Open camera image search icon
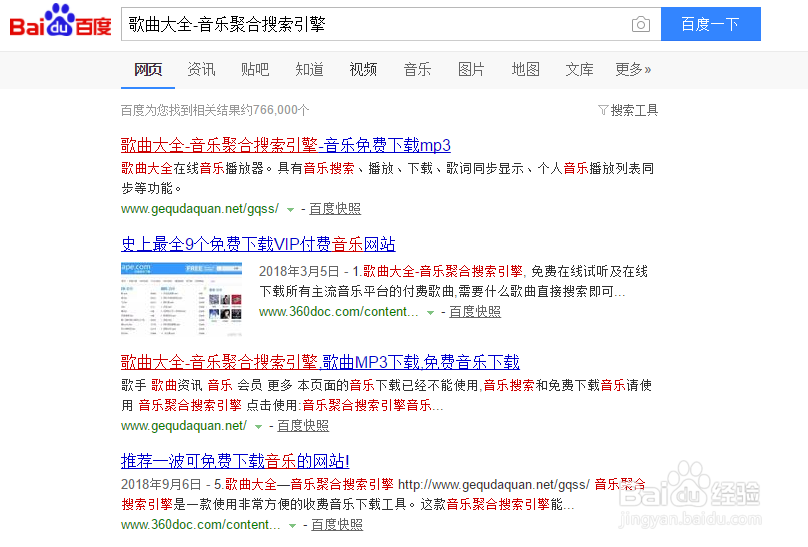The width and height of the screenshot is (808, 547). (x=641, y=24)
